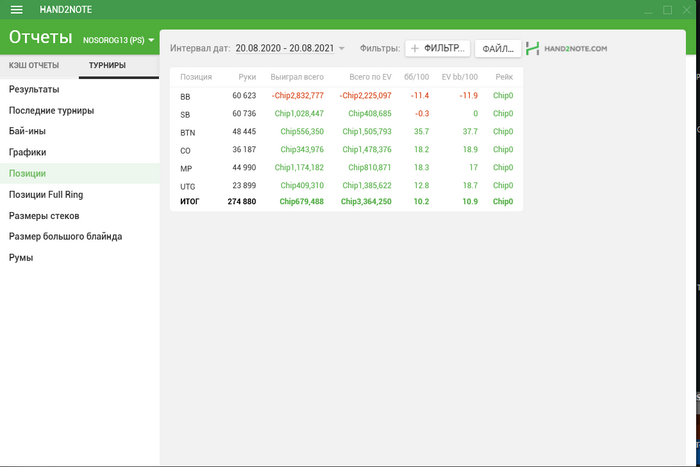Image resolution: width=700 pixels, height=467 pixels.
Task: Click the Chip556,350 winnings cell
Action: click(302, 131)
